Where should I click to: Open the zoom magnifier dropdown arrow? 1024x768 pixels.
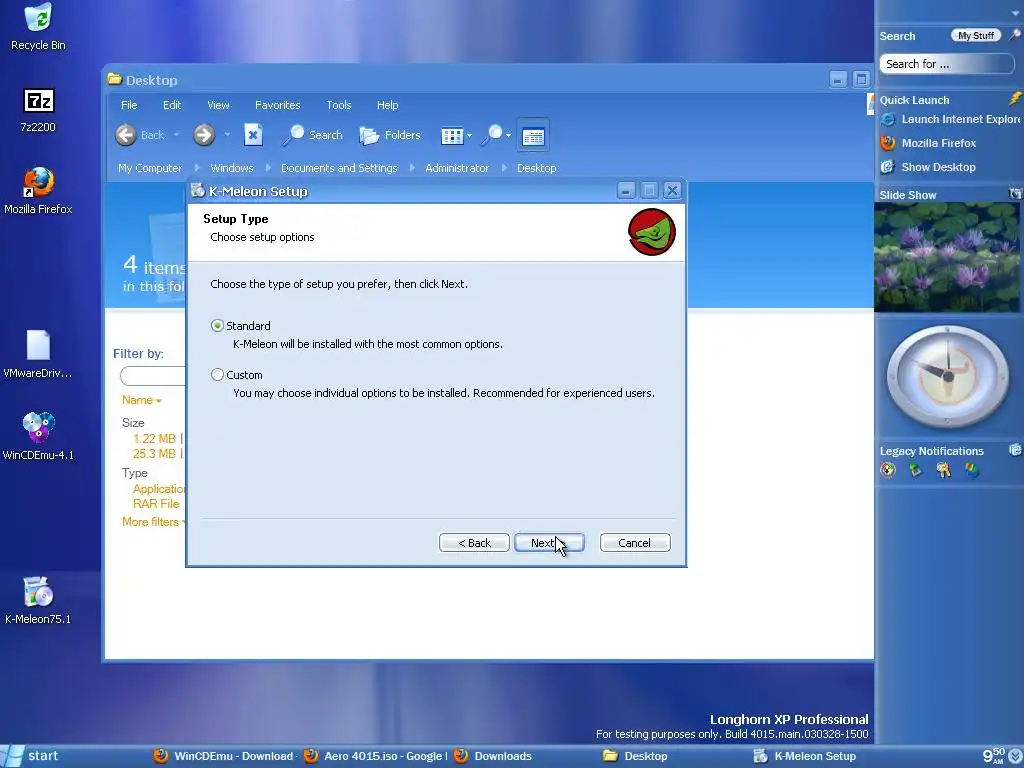point(508,136)
